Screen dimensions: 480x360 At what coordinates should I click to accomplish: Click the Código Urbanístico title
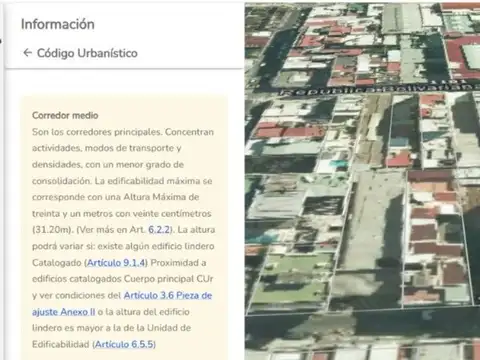87,53
